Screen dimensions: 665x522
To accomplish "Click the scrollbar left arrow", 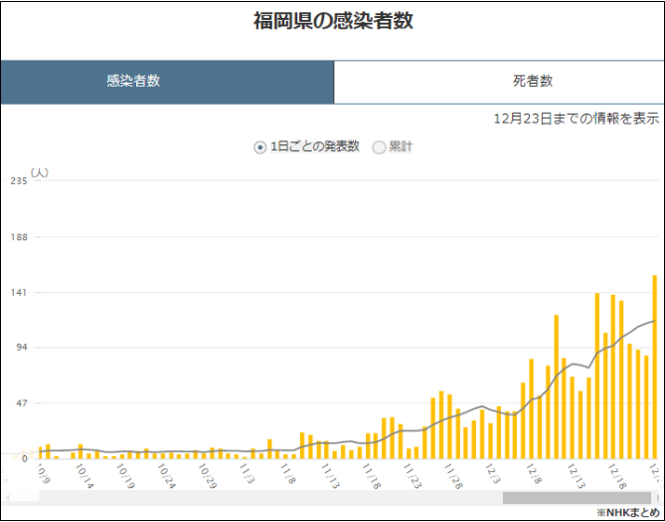I will 7,497.
